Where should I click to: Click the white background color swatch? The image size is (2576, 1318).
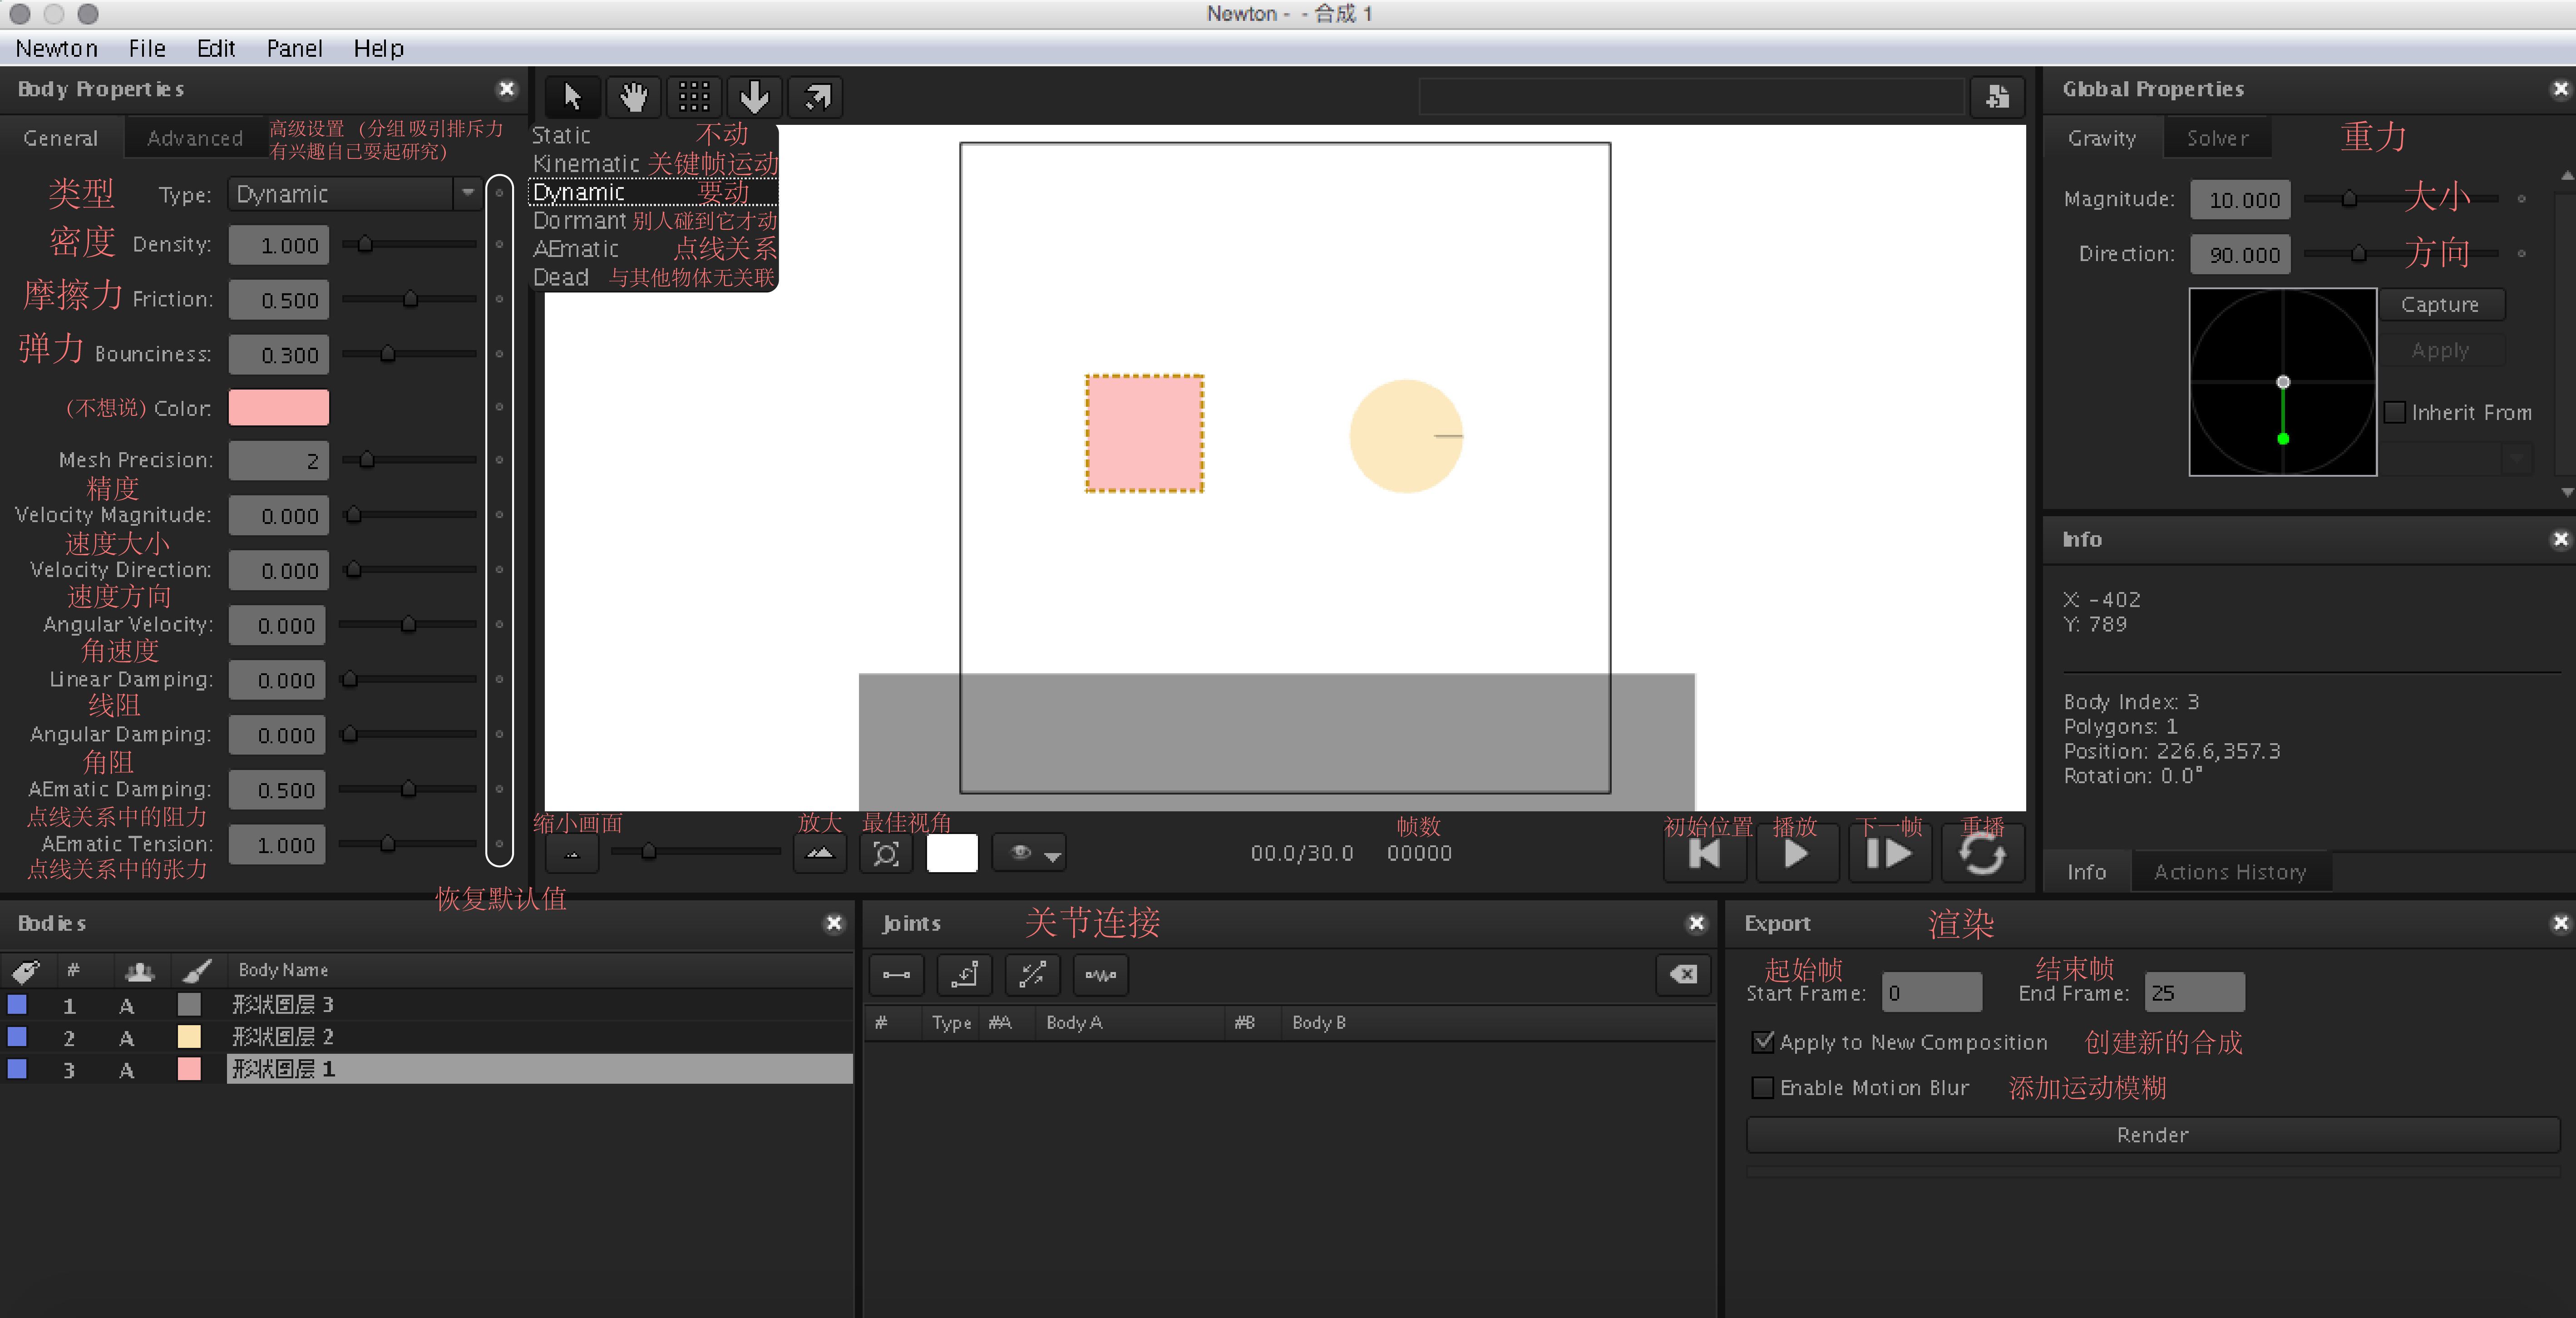[952, 854]
